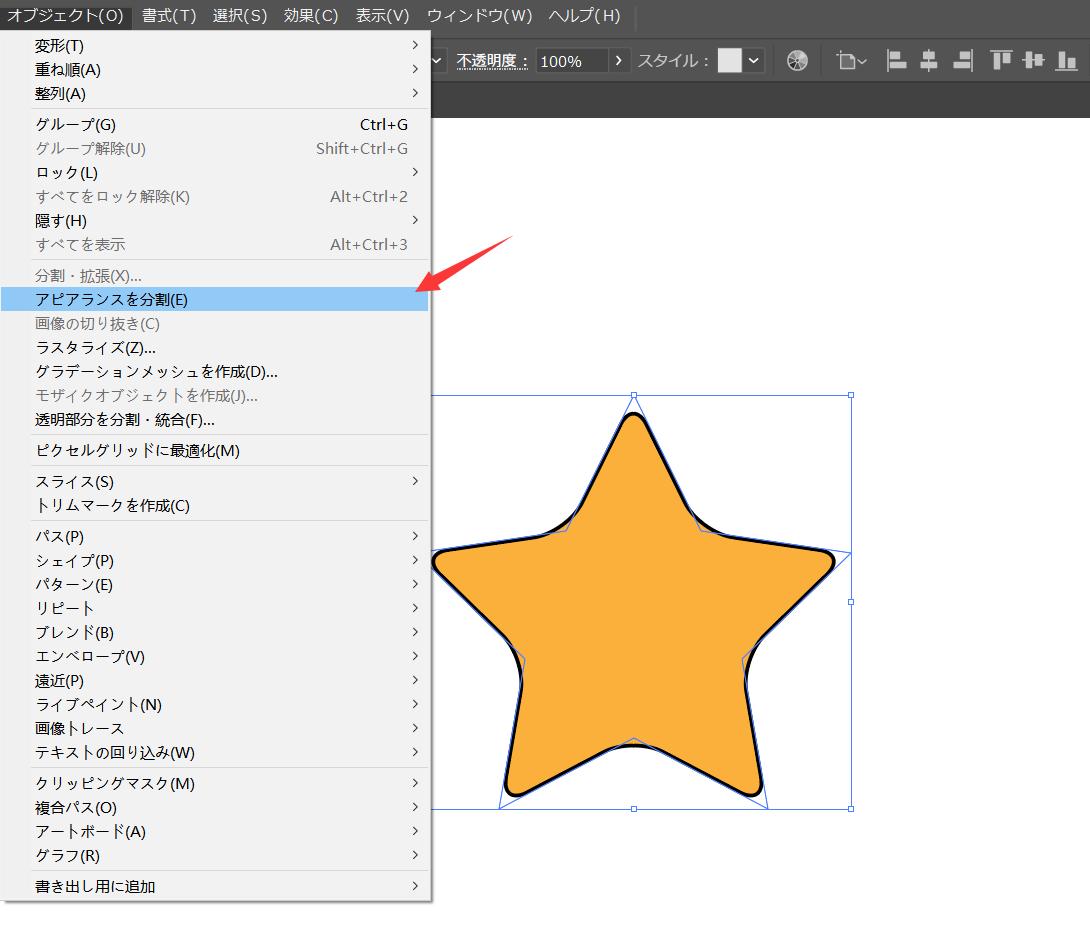Click the top-center bounding box handle
Image resolution: width=1090 pixels, height=942 pixels.
coord(634,395)
